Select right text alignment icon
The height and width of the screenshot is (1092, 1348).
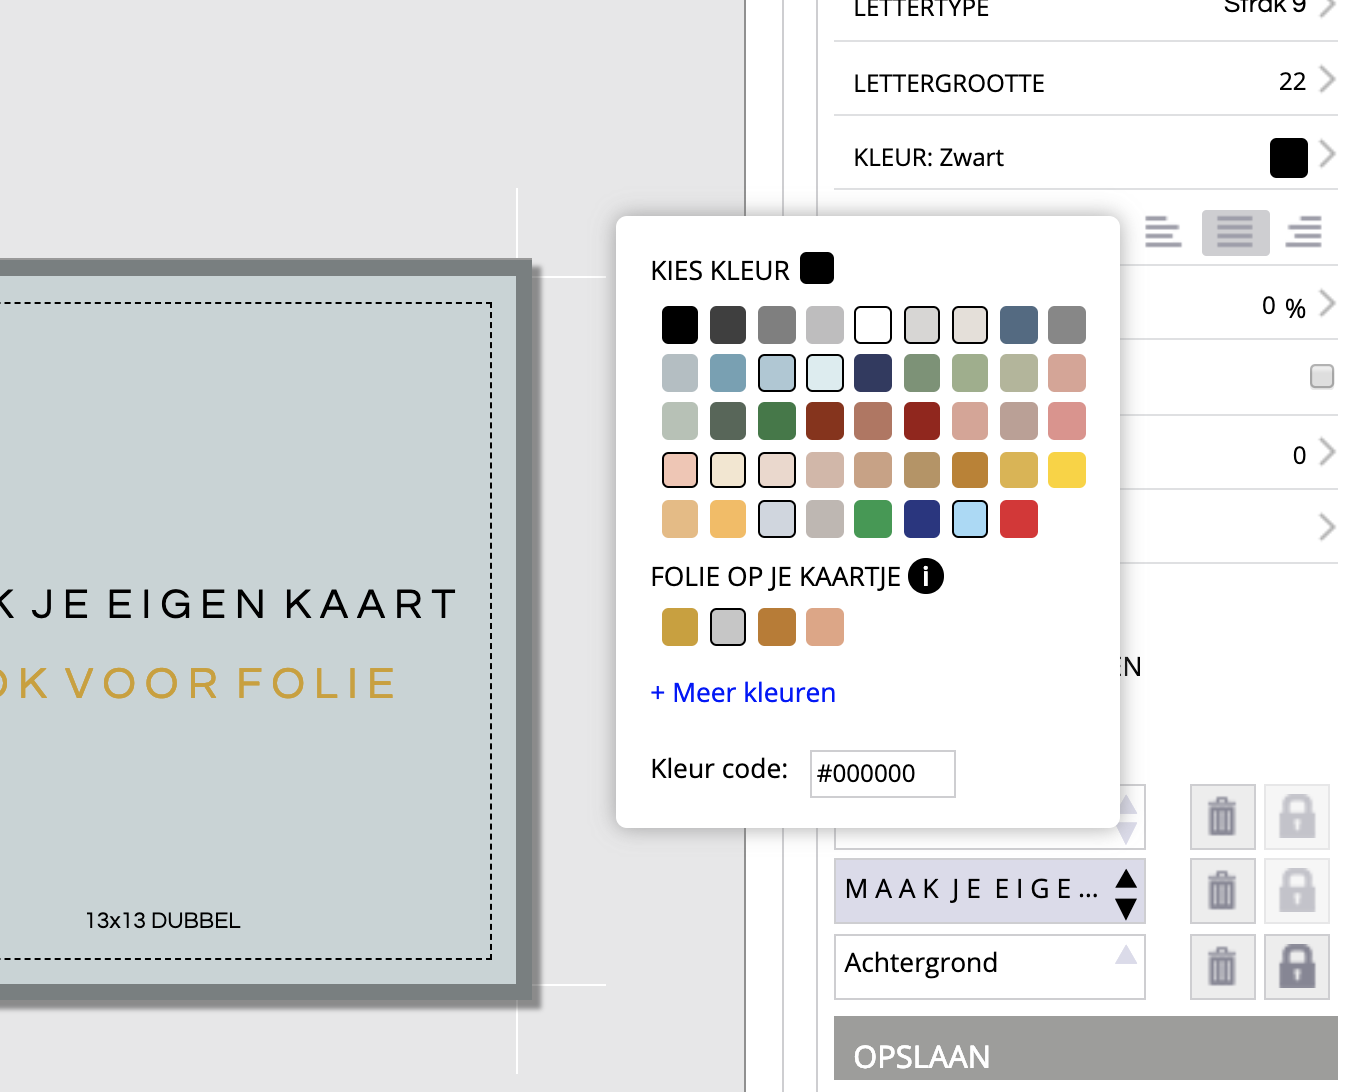pos(1303,232)
